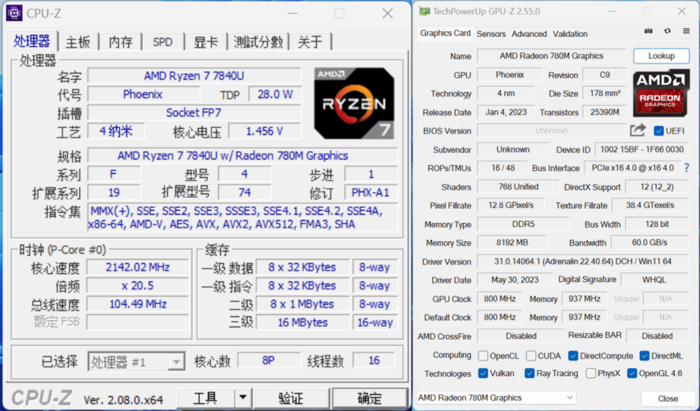The width and height of the screenshot is (700, 411).
Task: Click the Digital Signature value WHQL
Action: (x=654, y=280)
